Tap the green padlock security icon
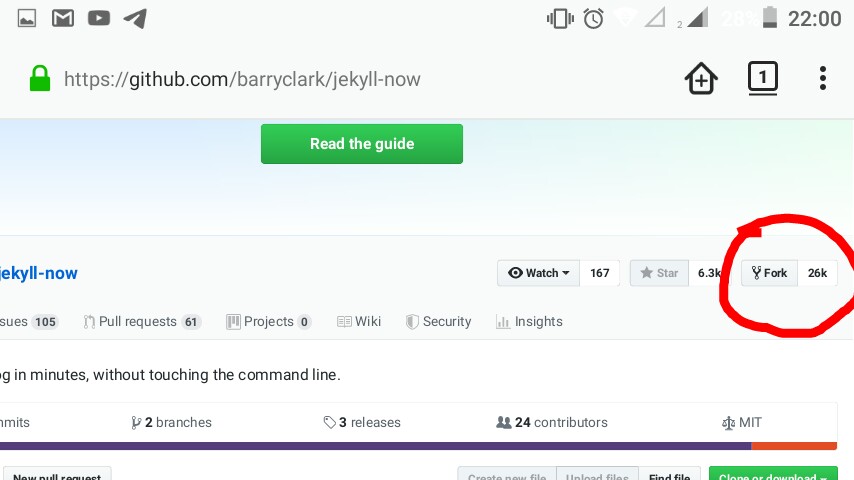This screenshot has width=854, height=480. tap(40, 78)
